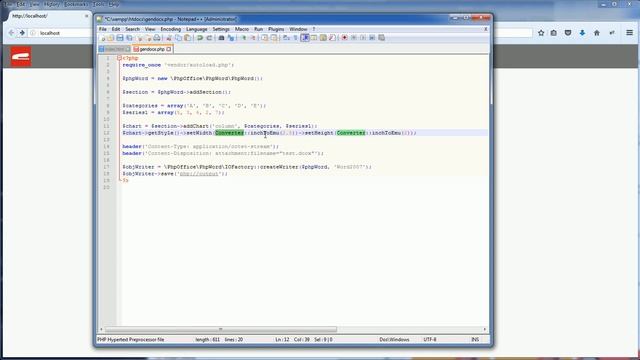The width and height of the screenshot is (640, 360).
Task: Open the Run menu
Action: [x=258, y=29]
